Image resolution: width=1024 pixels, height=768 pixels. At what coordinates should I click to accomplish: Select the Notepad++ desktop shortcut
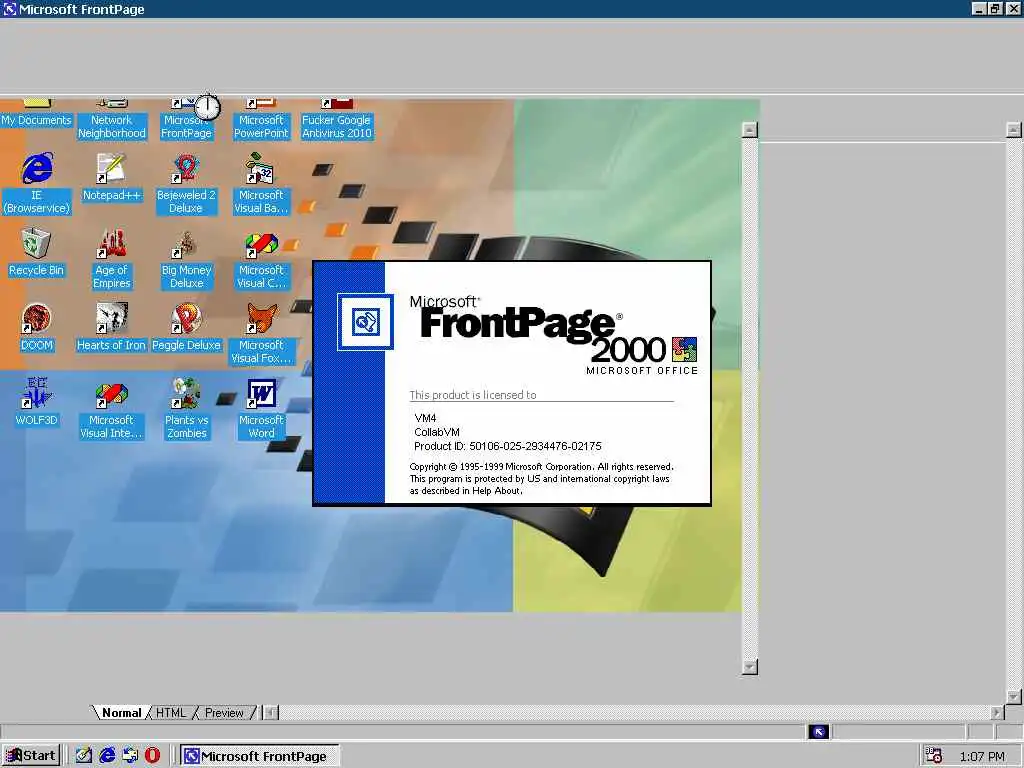[112, 178]
